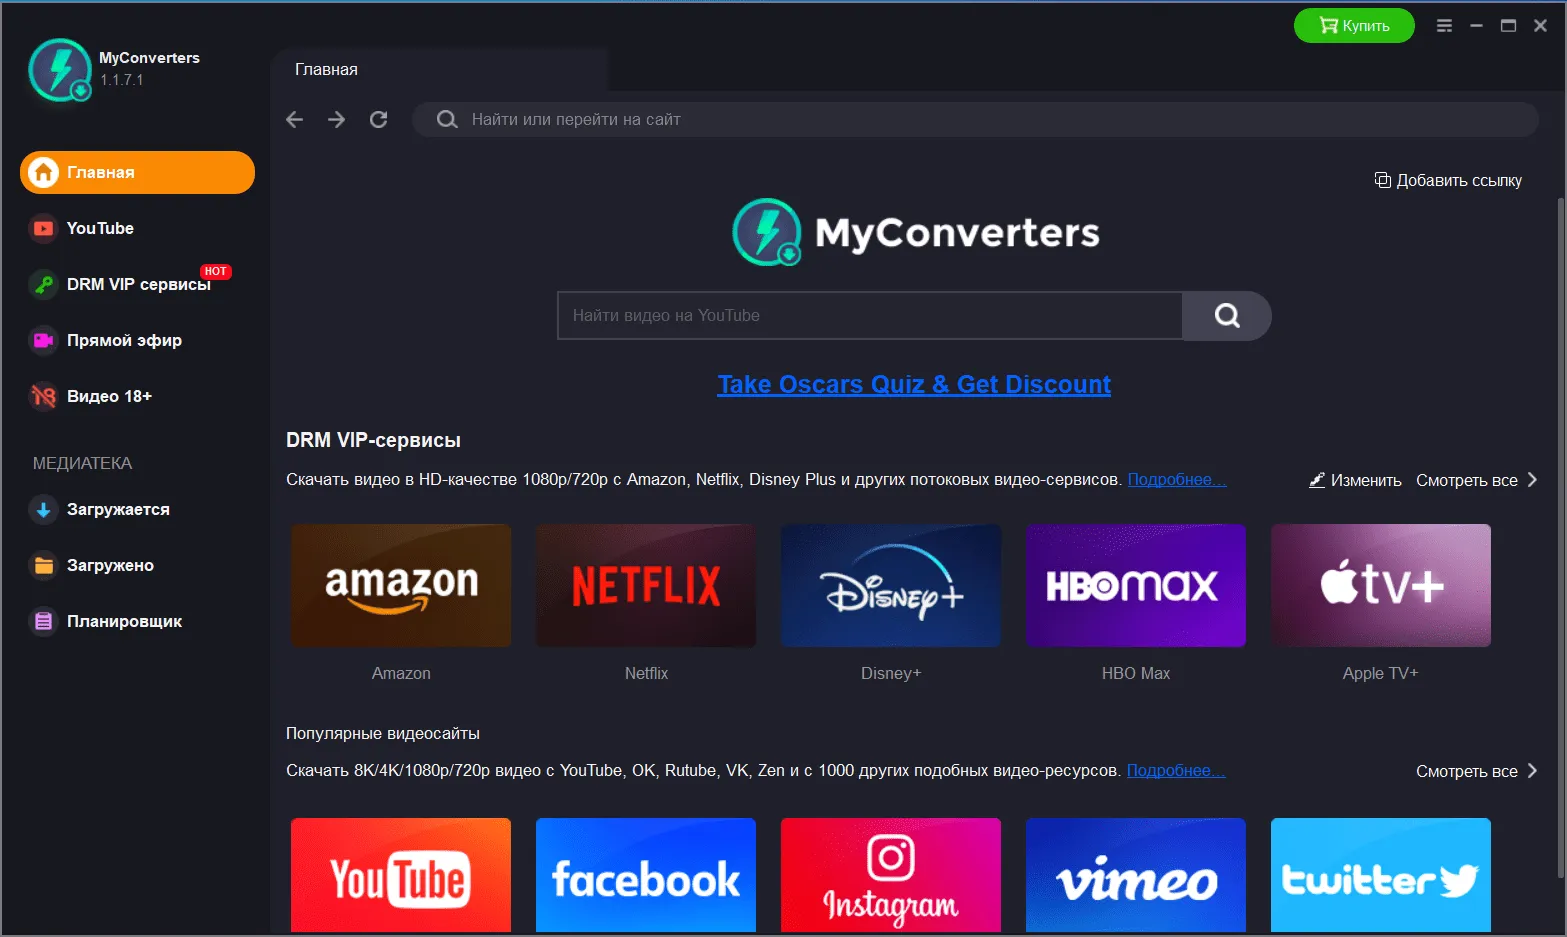The width and height of the screenshot is (1567, 937).
Task: Open the YouTube site tile
Action: click(401, 876)
